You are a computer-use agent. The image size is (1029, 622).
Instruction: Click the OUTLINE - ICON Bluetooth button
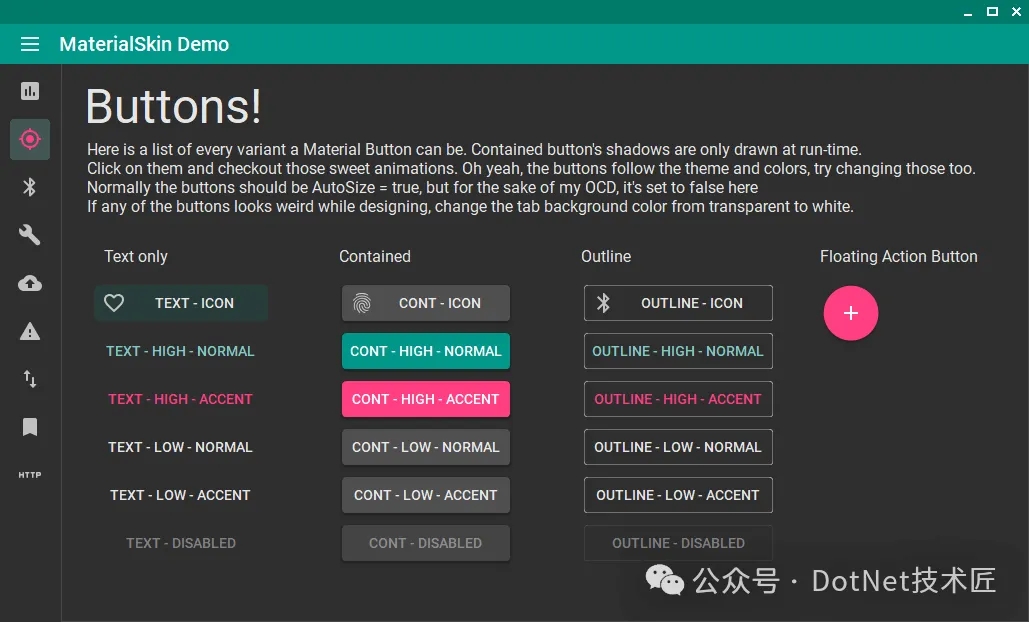pos(678,303)
